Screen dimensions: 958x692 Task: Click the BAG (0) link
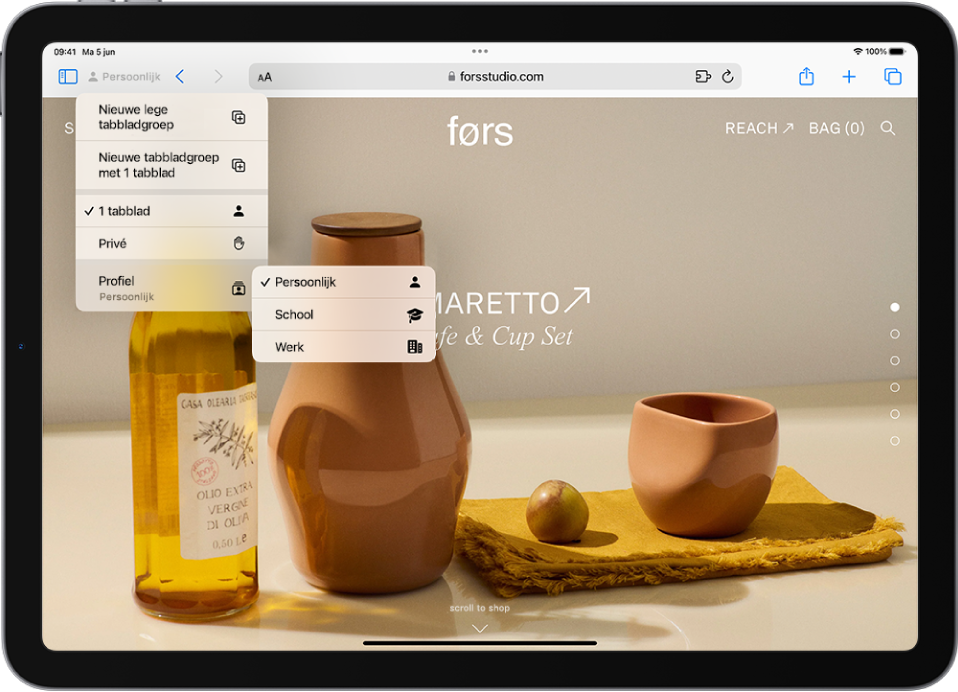click(x=836, y=128)
